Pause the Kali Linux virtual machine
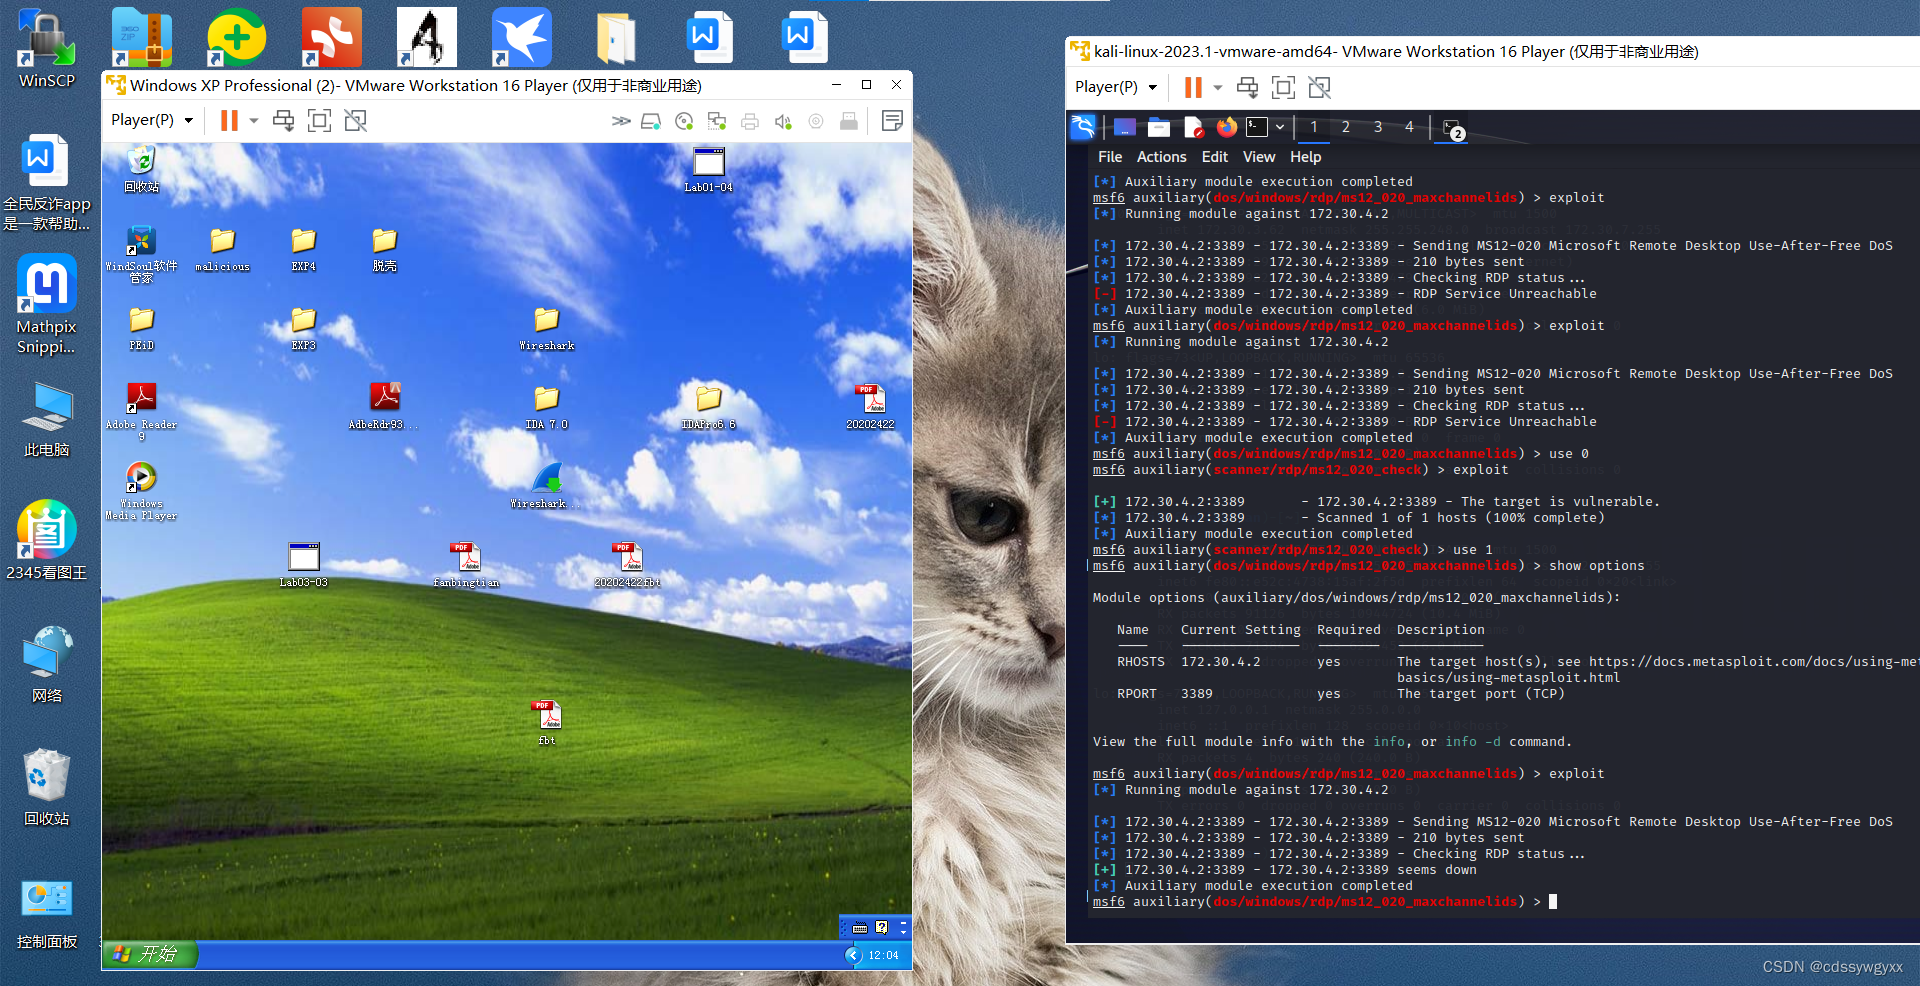The height and width of the screenshot is (986, 1920). [1193, 87]
